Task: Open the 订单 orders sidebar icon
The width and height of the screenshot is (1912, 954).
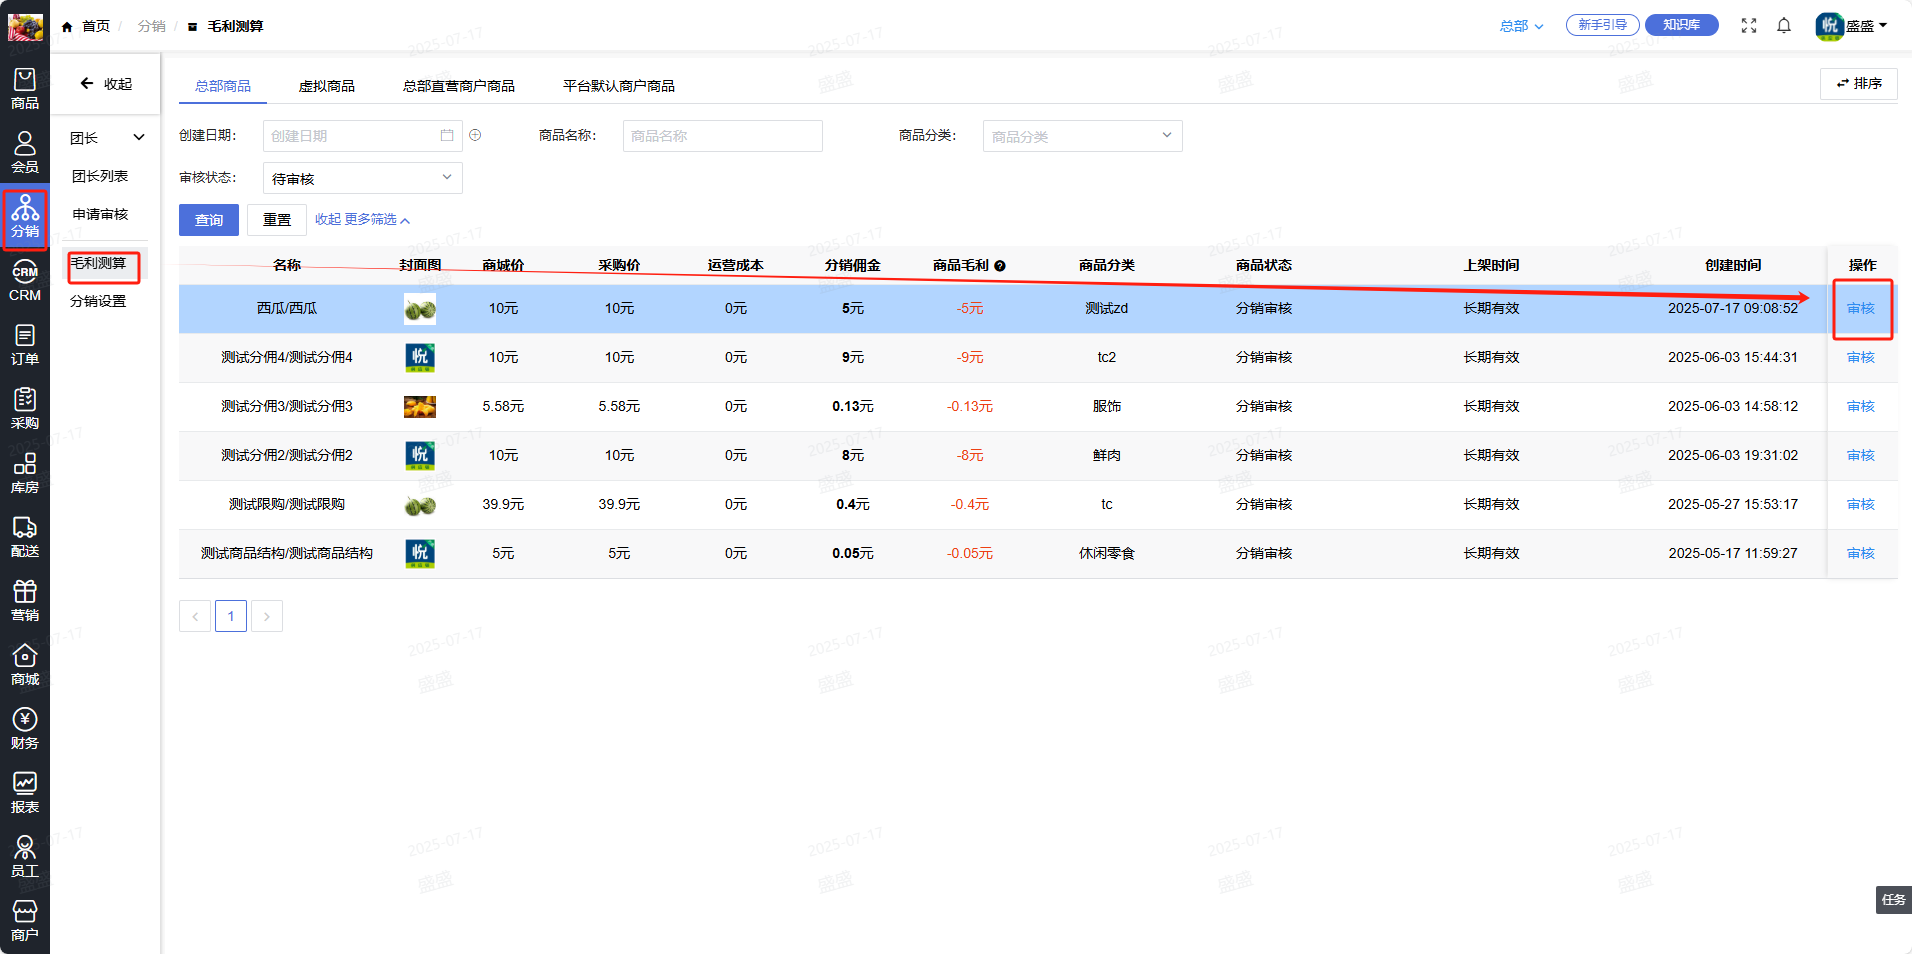Action: pos(25,344)
